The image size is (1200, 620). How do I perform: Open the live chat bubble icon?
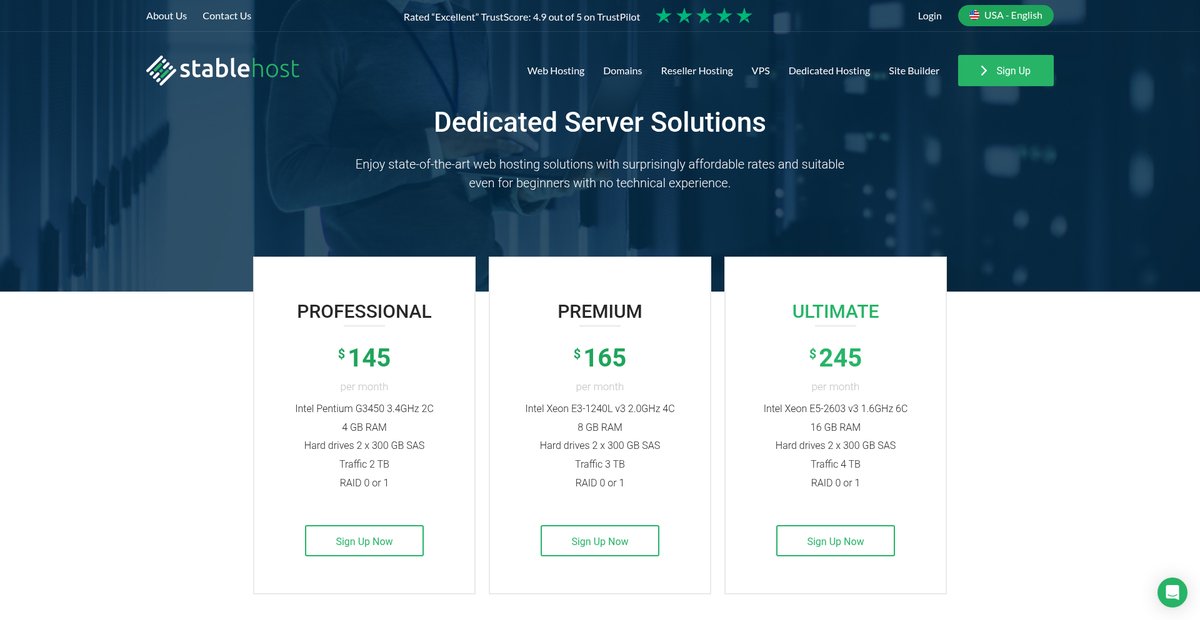tap(1172, 592)
